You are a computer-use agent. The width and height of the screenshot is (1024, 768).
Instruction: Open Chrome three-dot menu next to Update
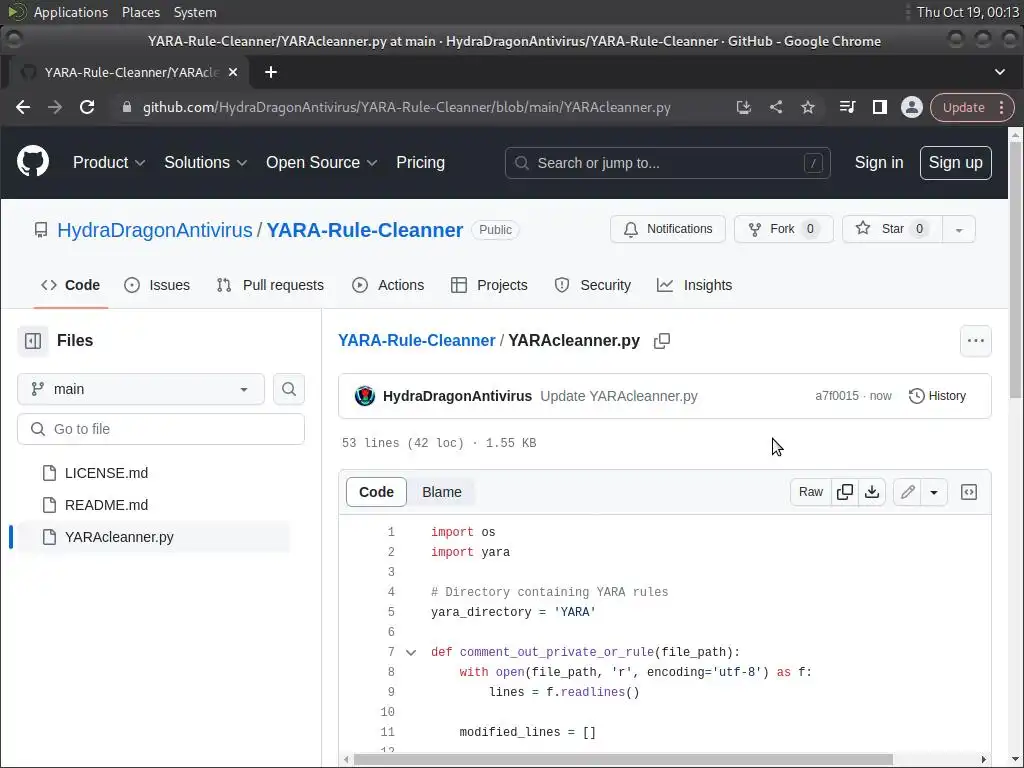click(x=1001, y=108)
